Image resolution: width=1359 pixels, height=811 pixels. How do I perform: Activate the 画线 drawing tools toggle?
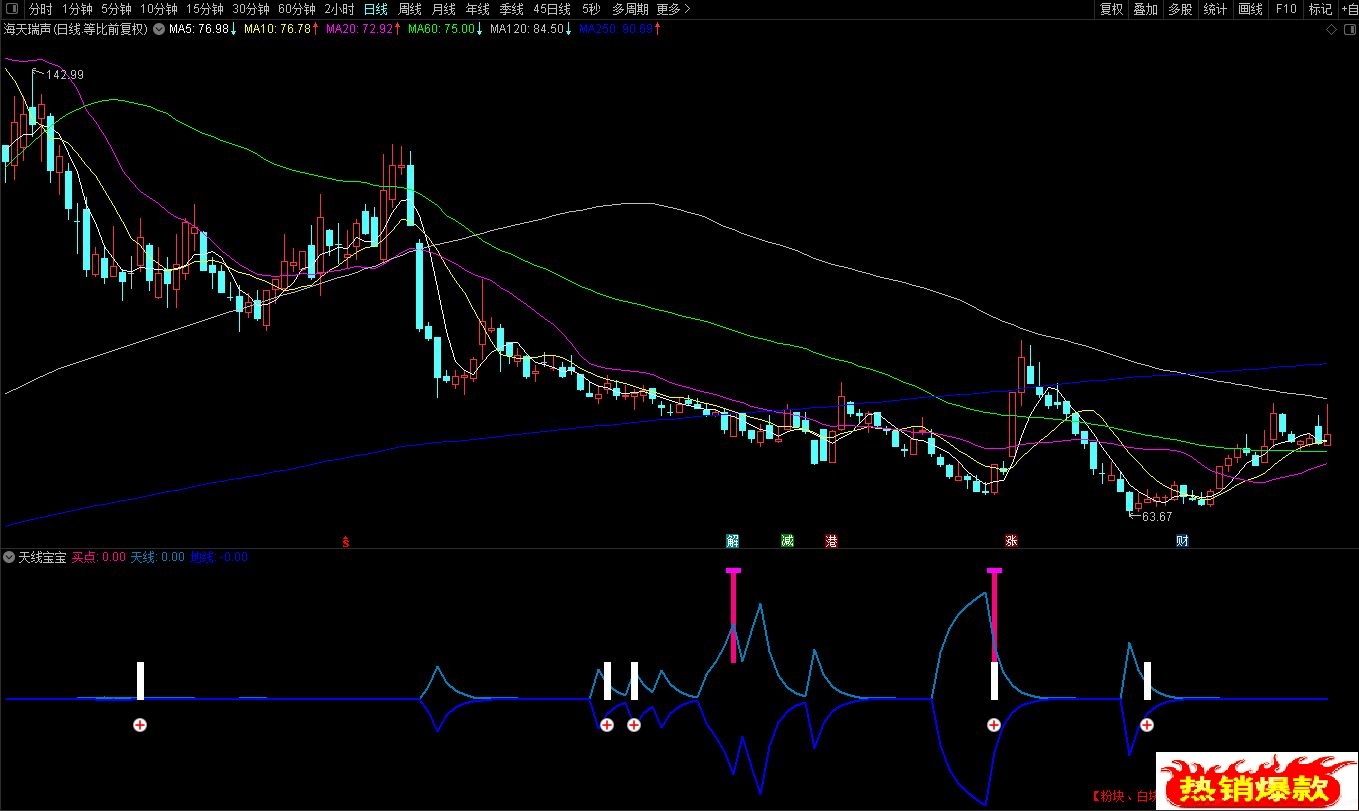(1250, 9)
